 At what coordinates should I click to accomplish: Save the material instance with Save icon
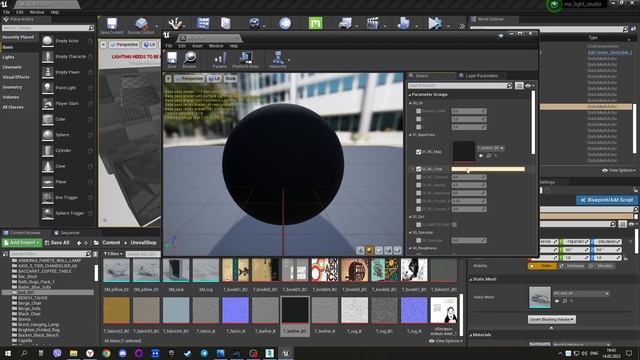tap(172, 59)
